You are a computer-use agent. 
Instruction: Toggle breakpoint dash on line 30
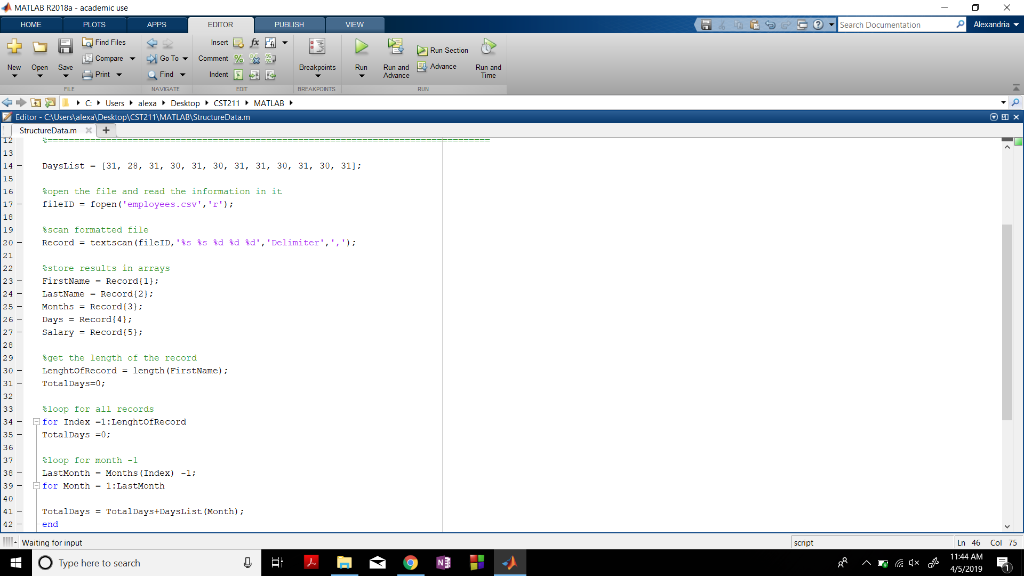[x=20, y=371]
